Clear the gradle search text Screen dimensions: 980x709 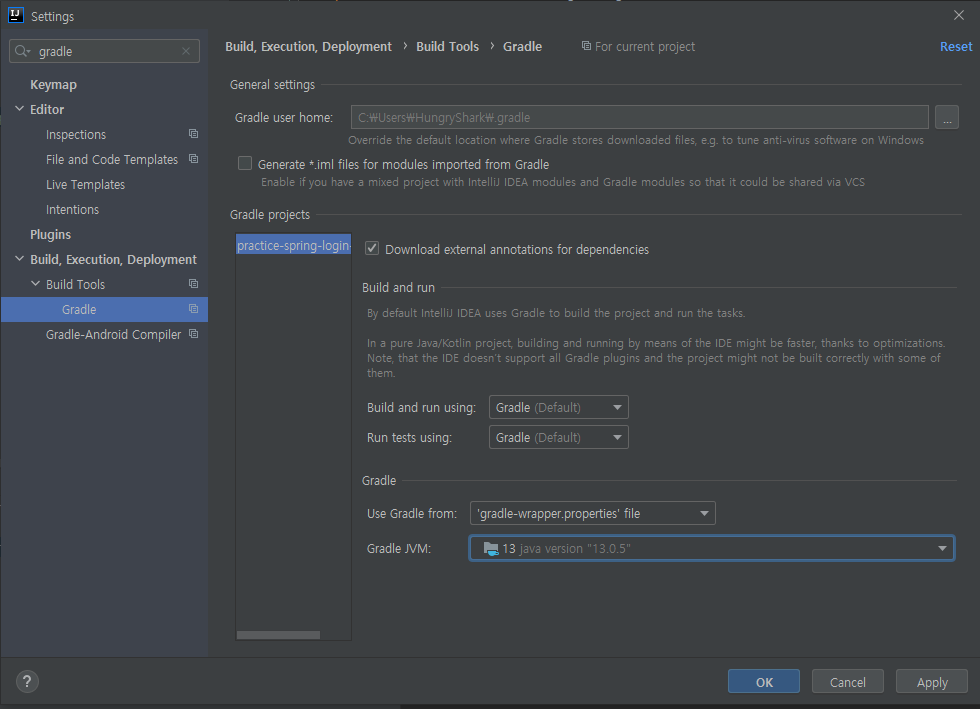click(x=186, y=51)
